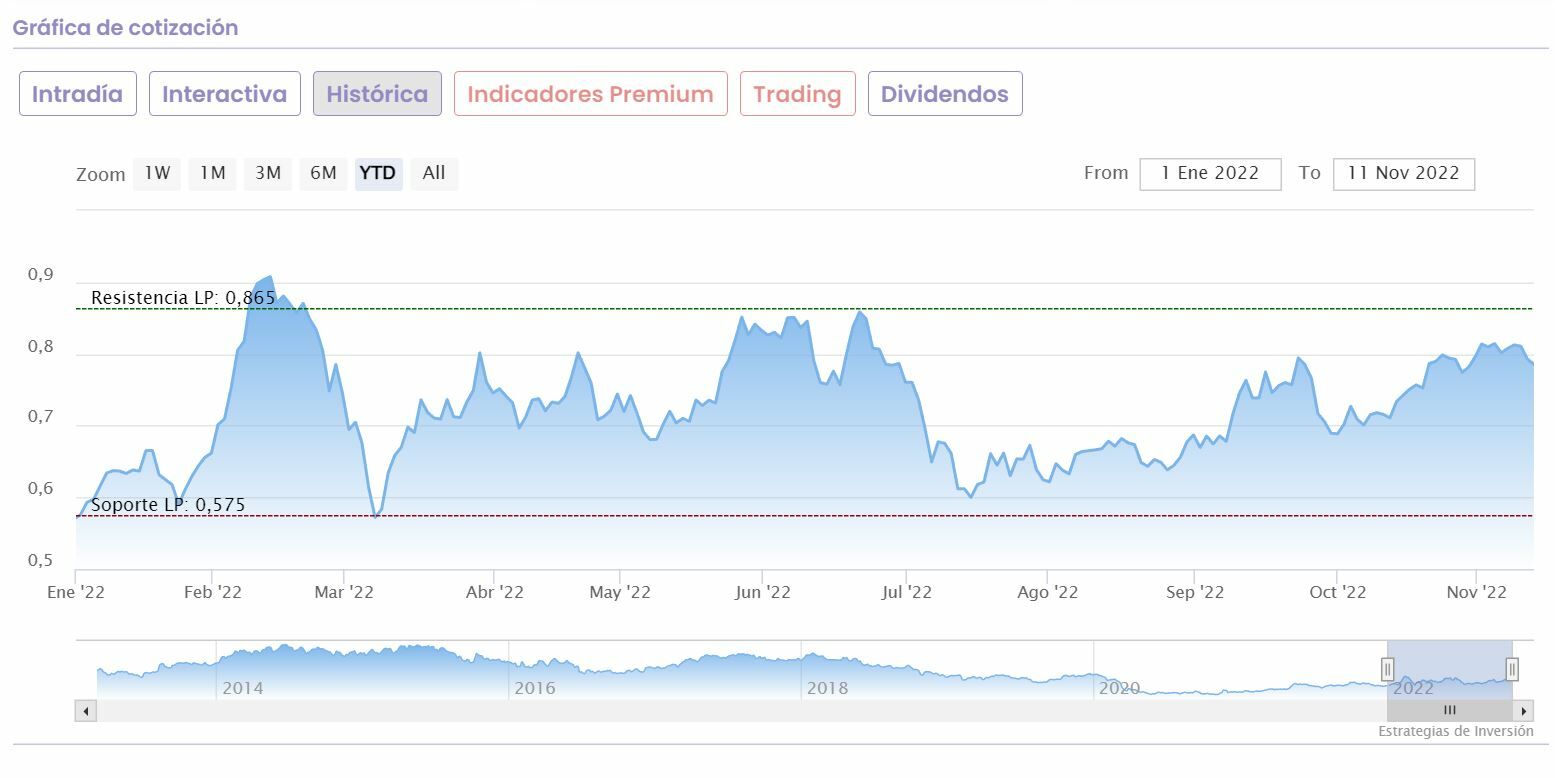Choose the 3M zoom range
The image size is (1555, 778).
pos(267,173)
